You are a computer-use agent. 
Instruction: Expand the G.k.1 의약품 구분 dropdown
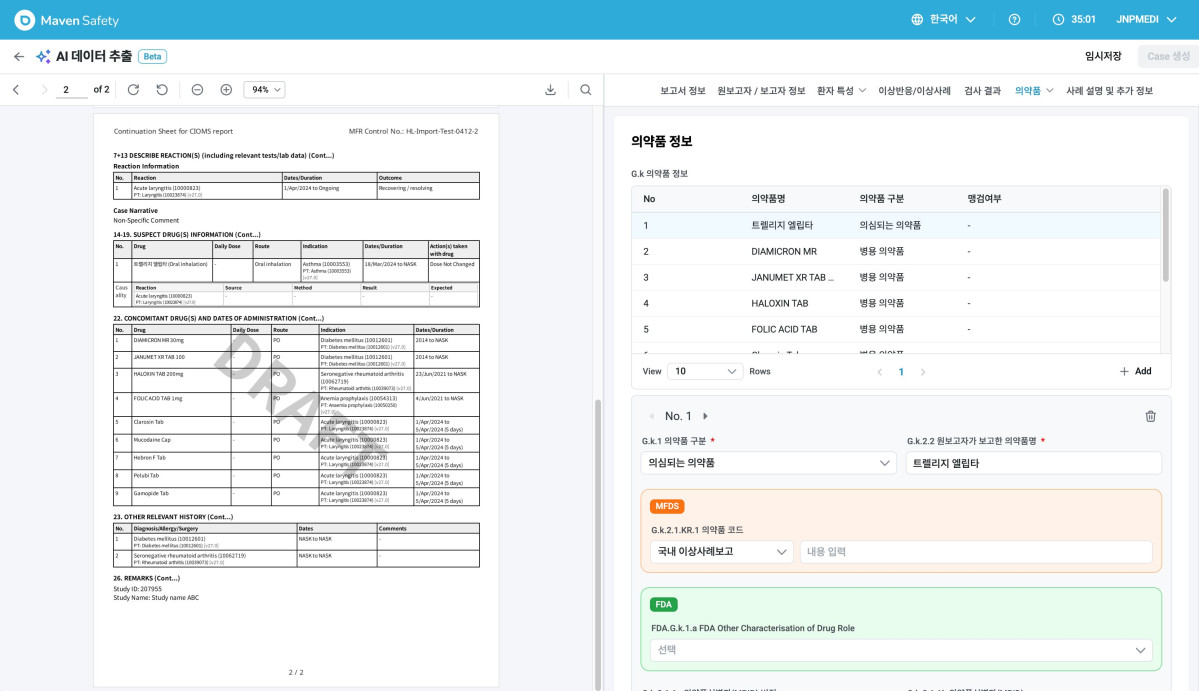pyautogui.click(x=768, y=462)
